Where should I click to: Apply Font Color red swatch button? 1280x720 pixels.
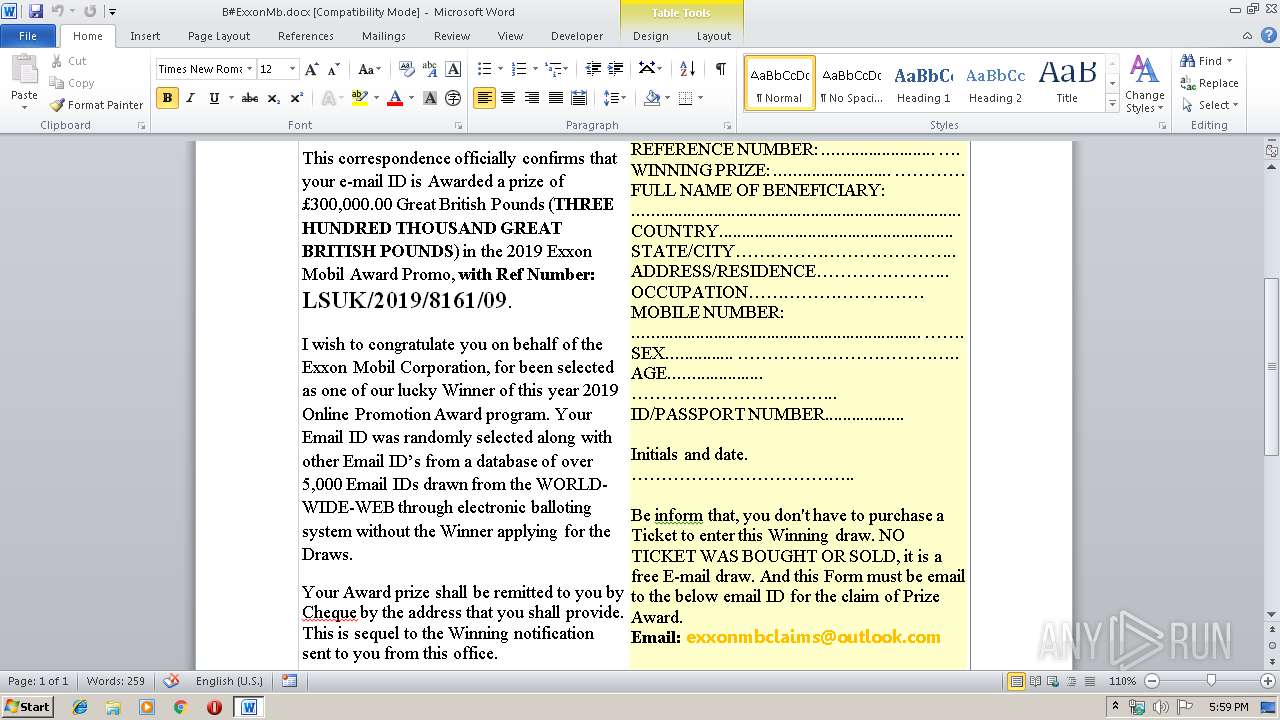pyautogui.click(x=395, y=98)
